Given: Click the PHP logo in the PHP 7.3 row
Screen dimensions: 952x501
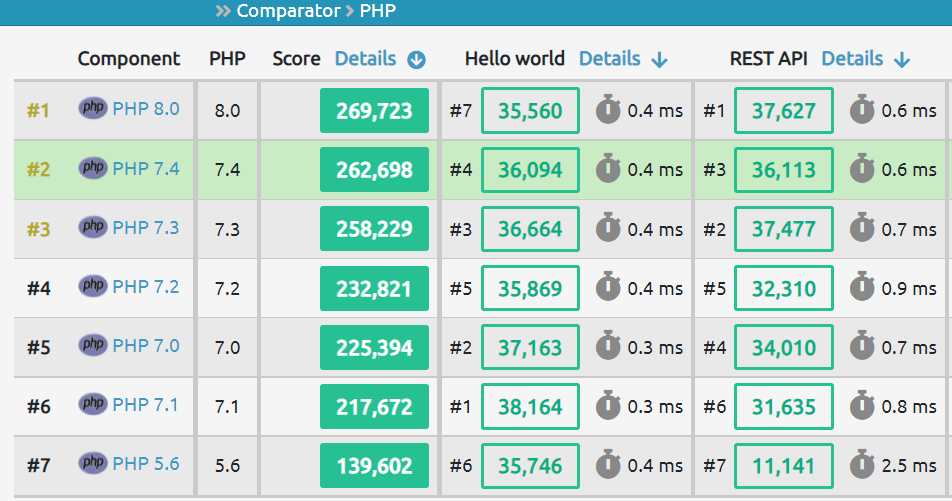Looking at the screenshot, I should (93, 227).
